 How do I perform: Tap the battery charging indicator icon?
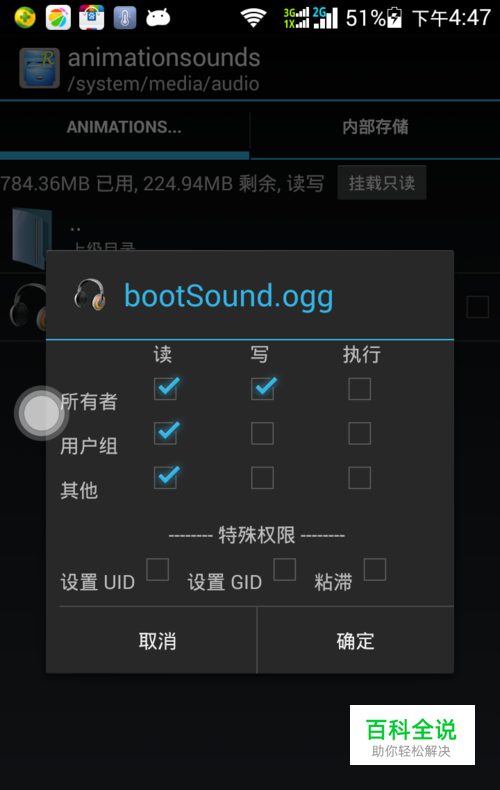395,18
